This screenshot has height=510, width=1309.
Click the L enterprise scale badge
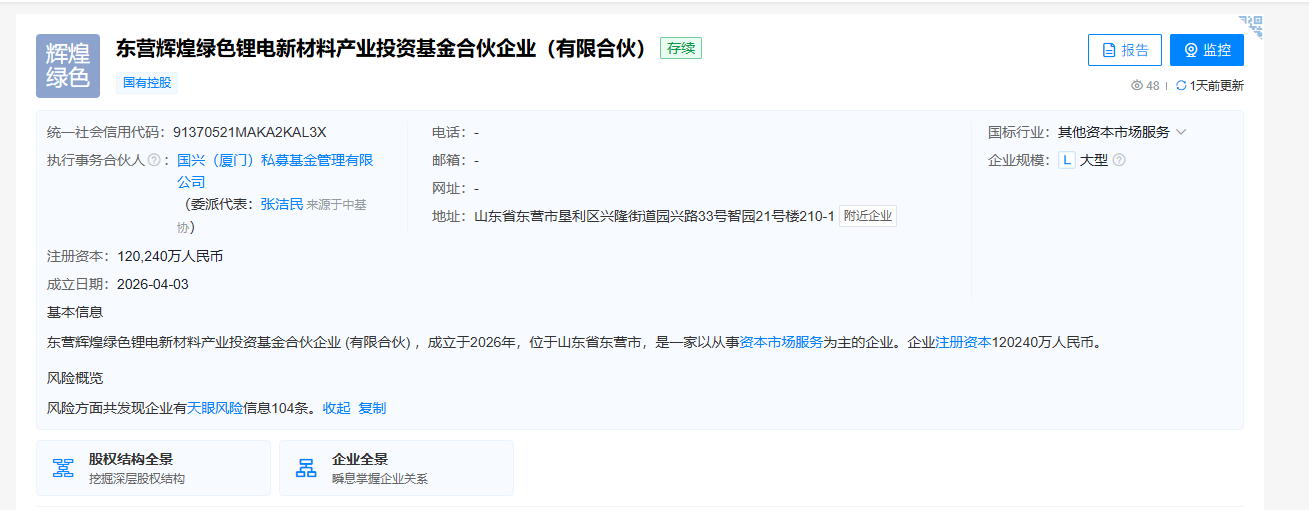[1067, 160]
